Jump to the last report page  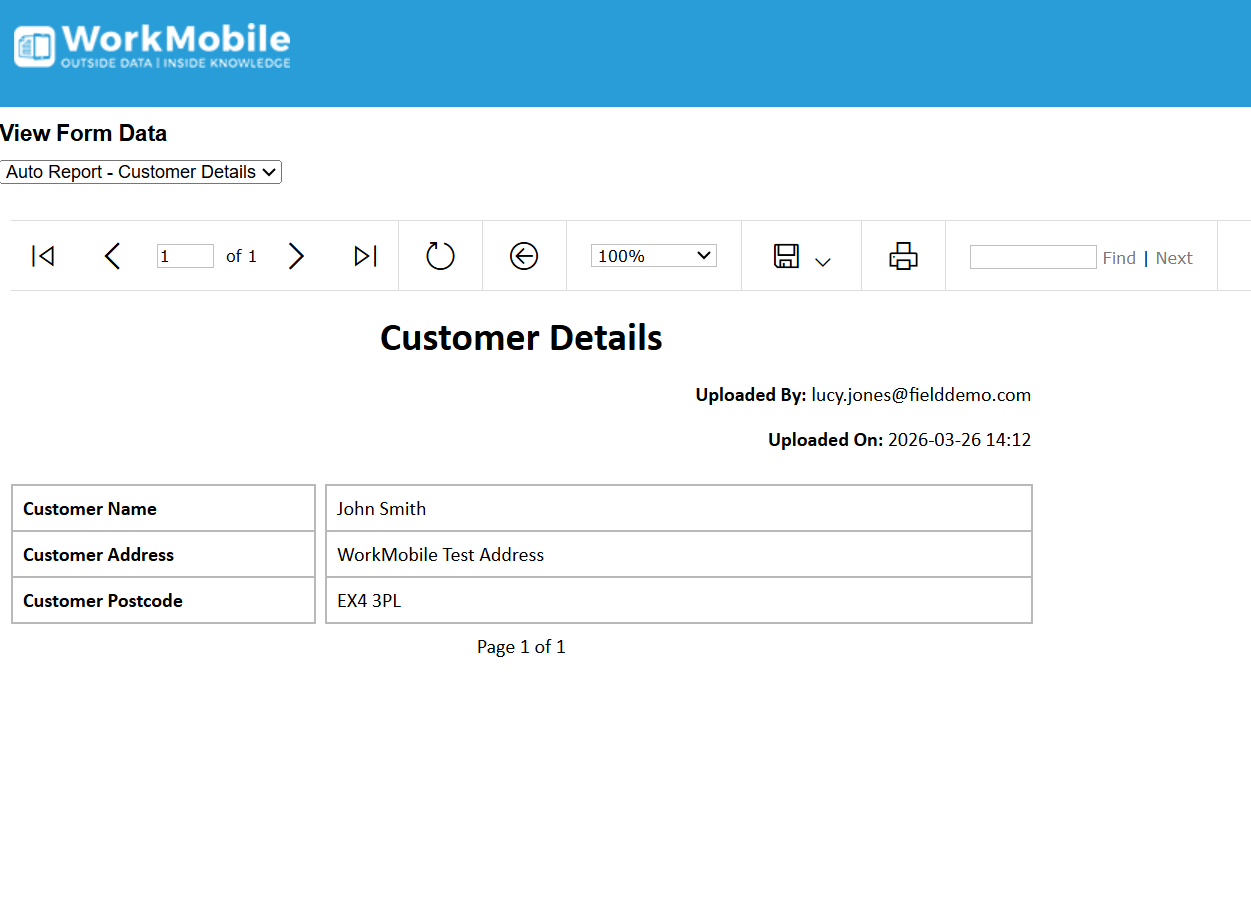[365, 256]
